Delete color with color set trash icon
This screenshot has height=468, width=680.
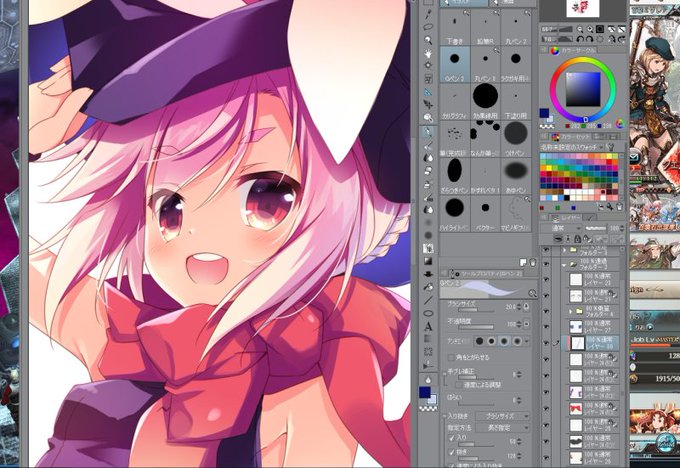coord(619,207)
